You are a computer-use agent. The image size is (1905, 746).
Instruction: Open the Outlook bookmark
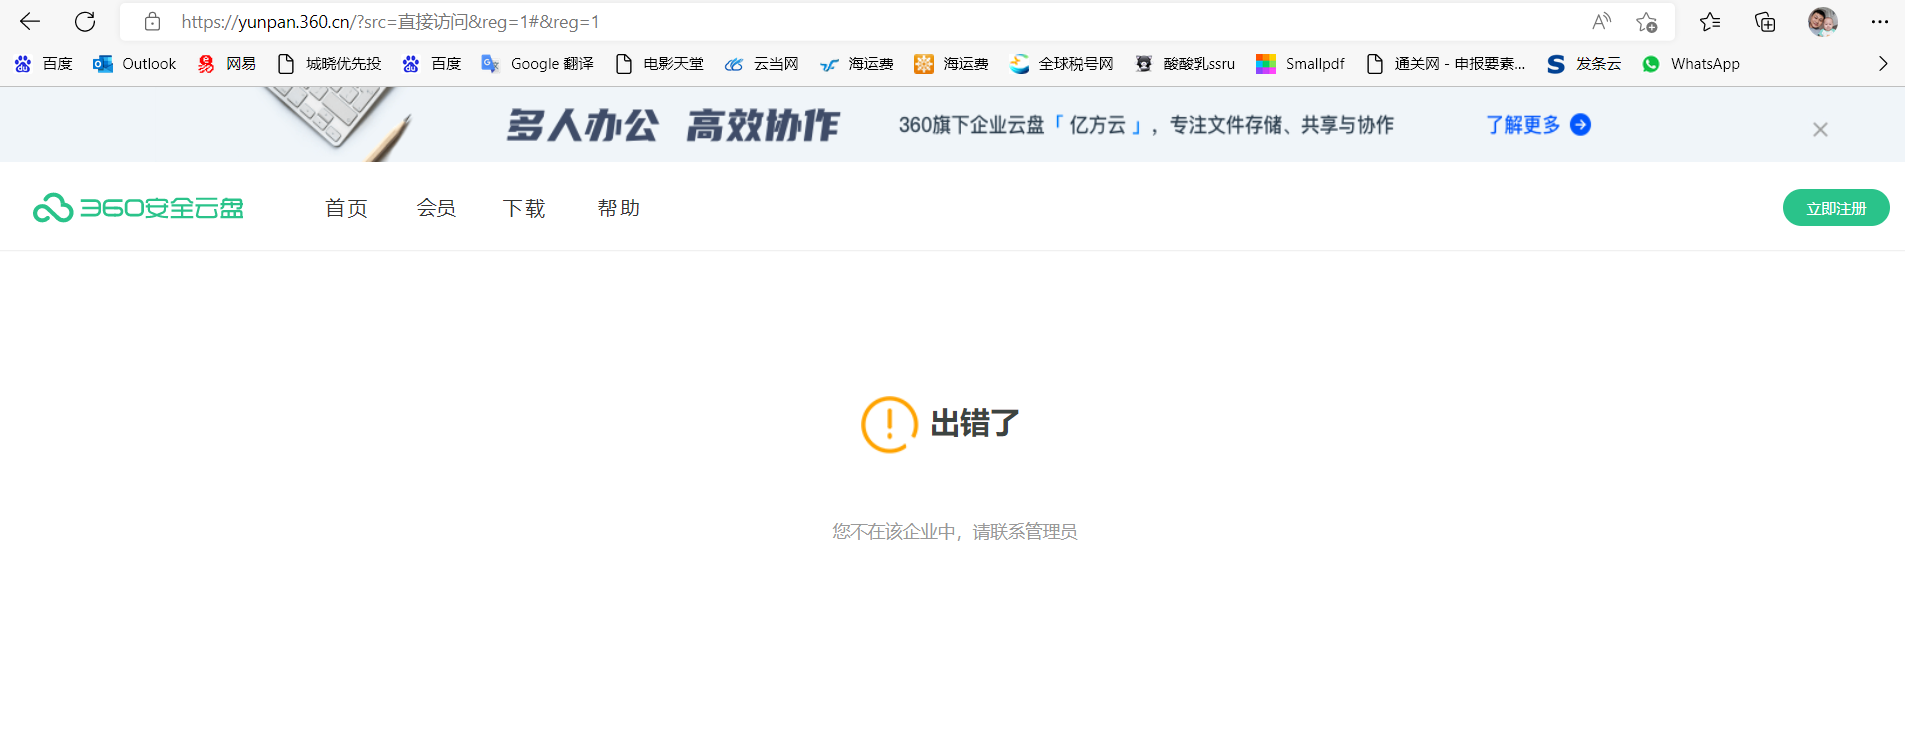pos(134,64)
